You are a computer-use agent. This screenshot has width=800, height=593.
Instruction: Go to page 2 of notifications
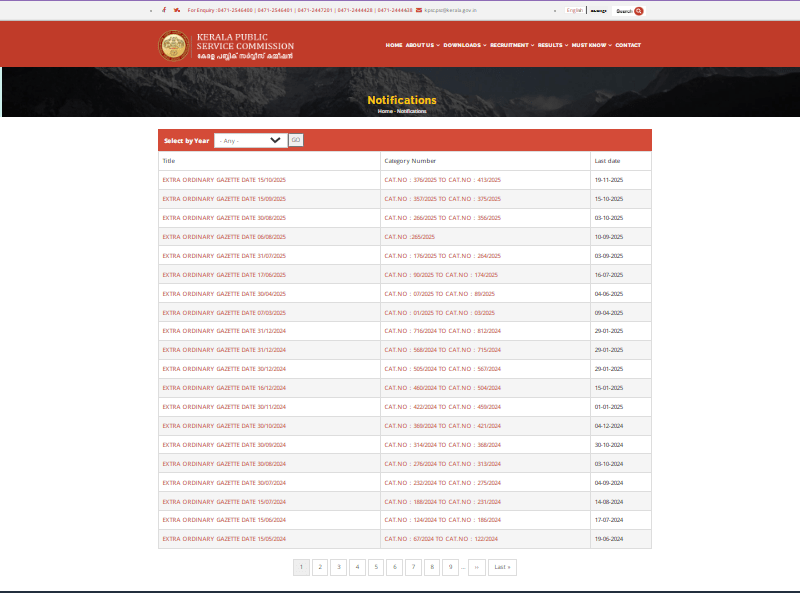point(320,566)
